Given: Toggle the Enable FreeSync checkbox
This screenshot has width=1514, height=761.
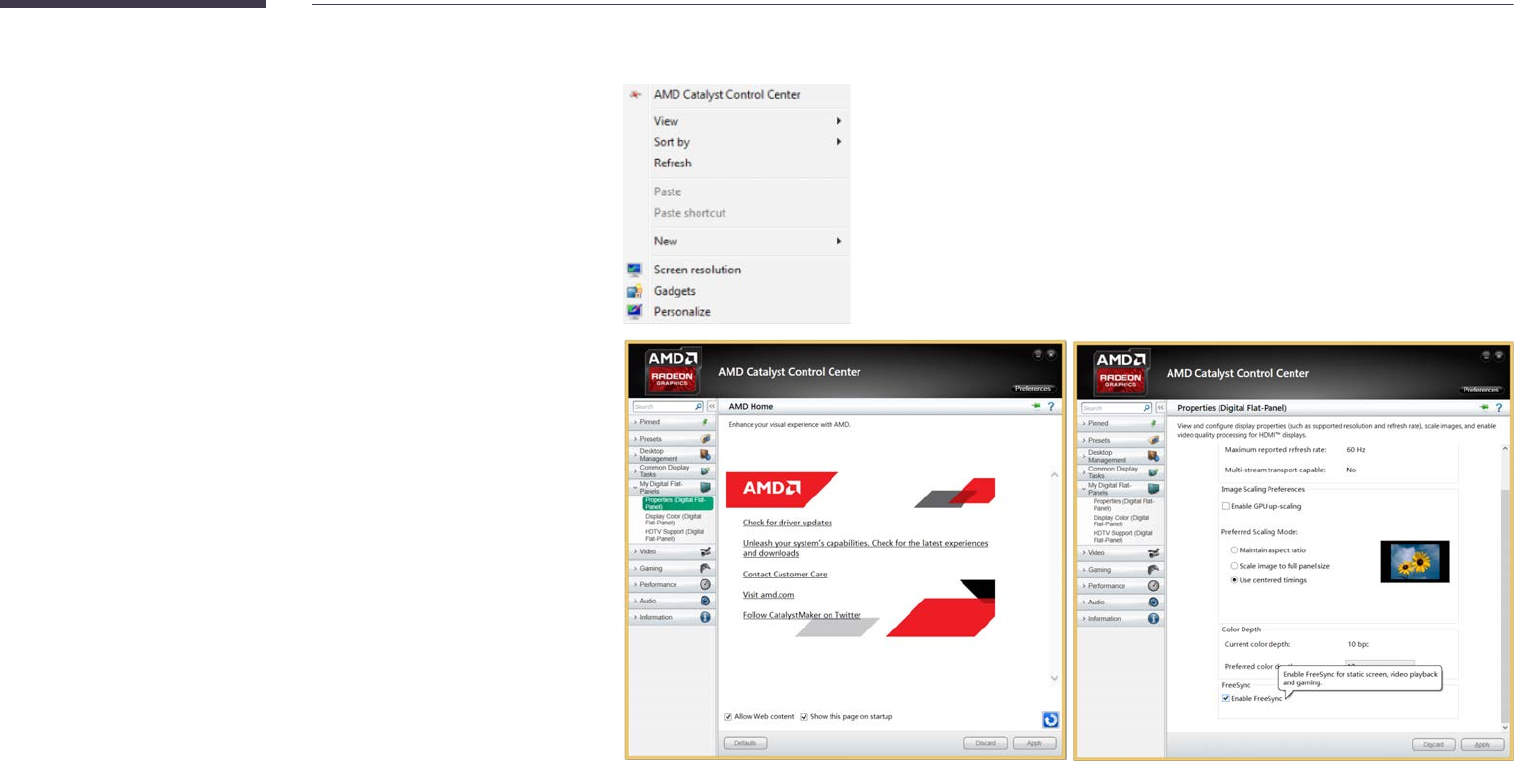Looking at the screenshot, I should click(1226, 699).
